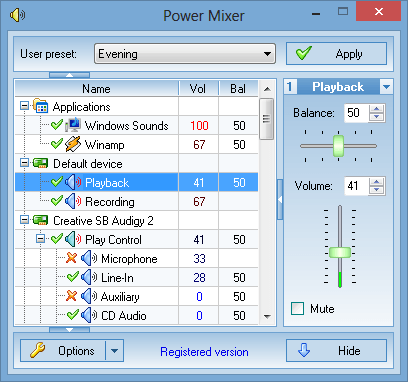Click the Hide button
This screenshot has height=382, width=408.
coord(336,351)
